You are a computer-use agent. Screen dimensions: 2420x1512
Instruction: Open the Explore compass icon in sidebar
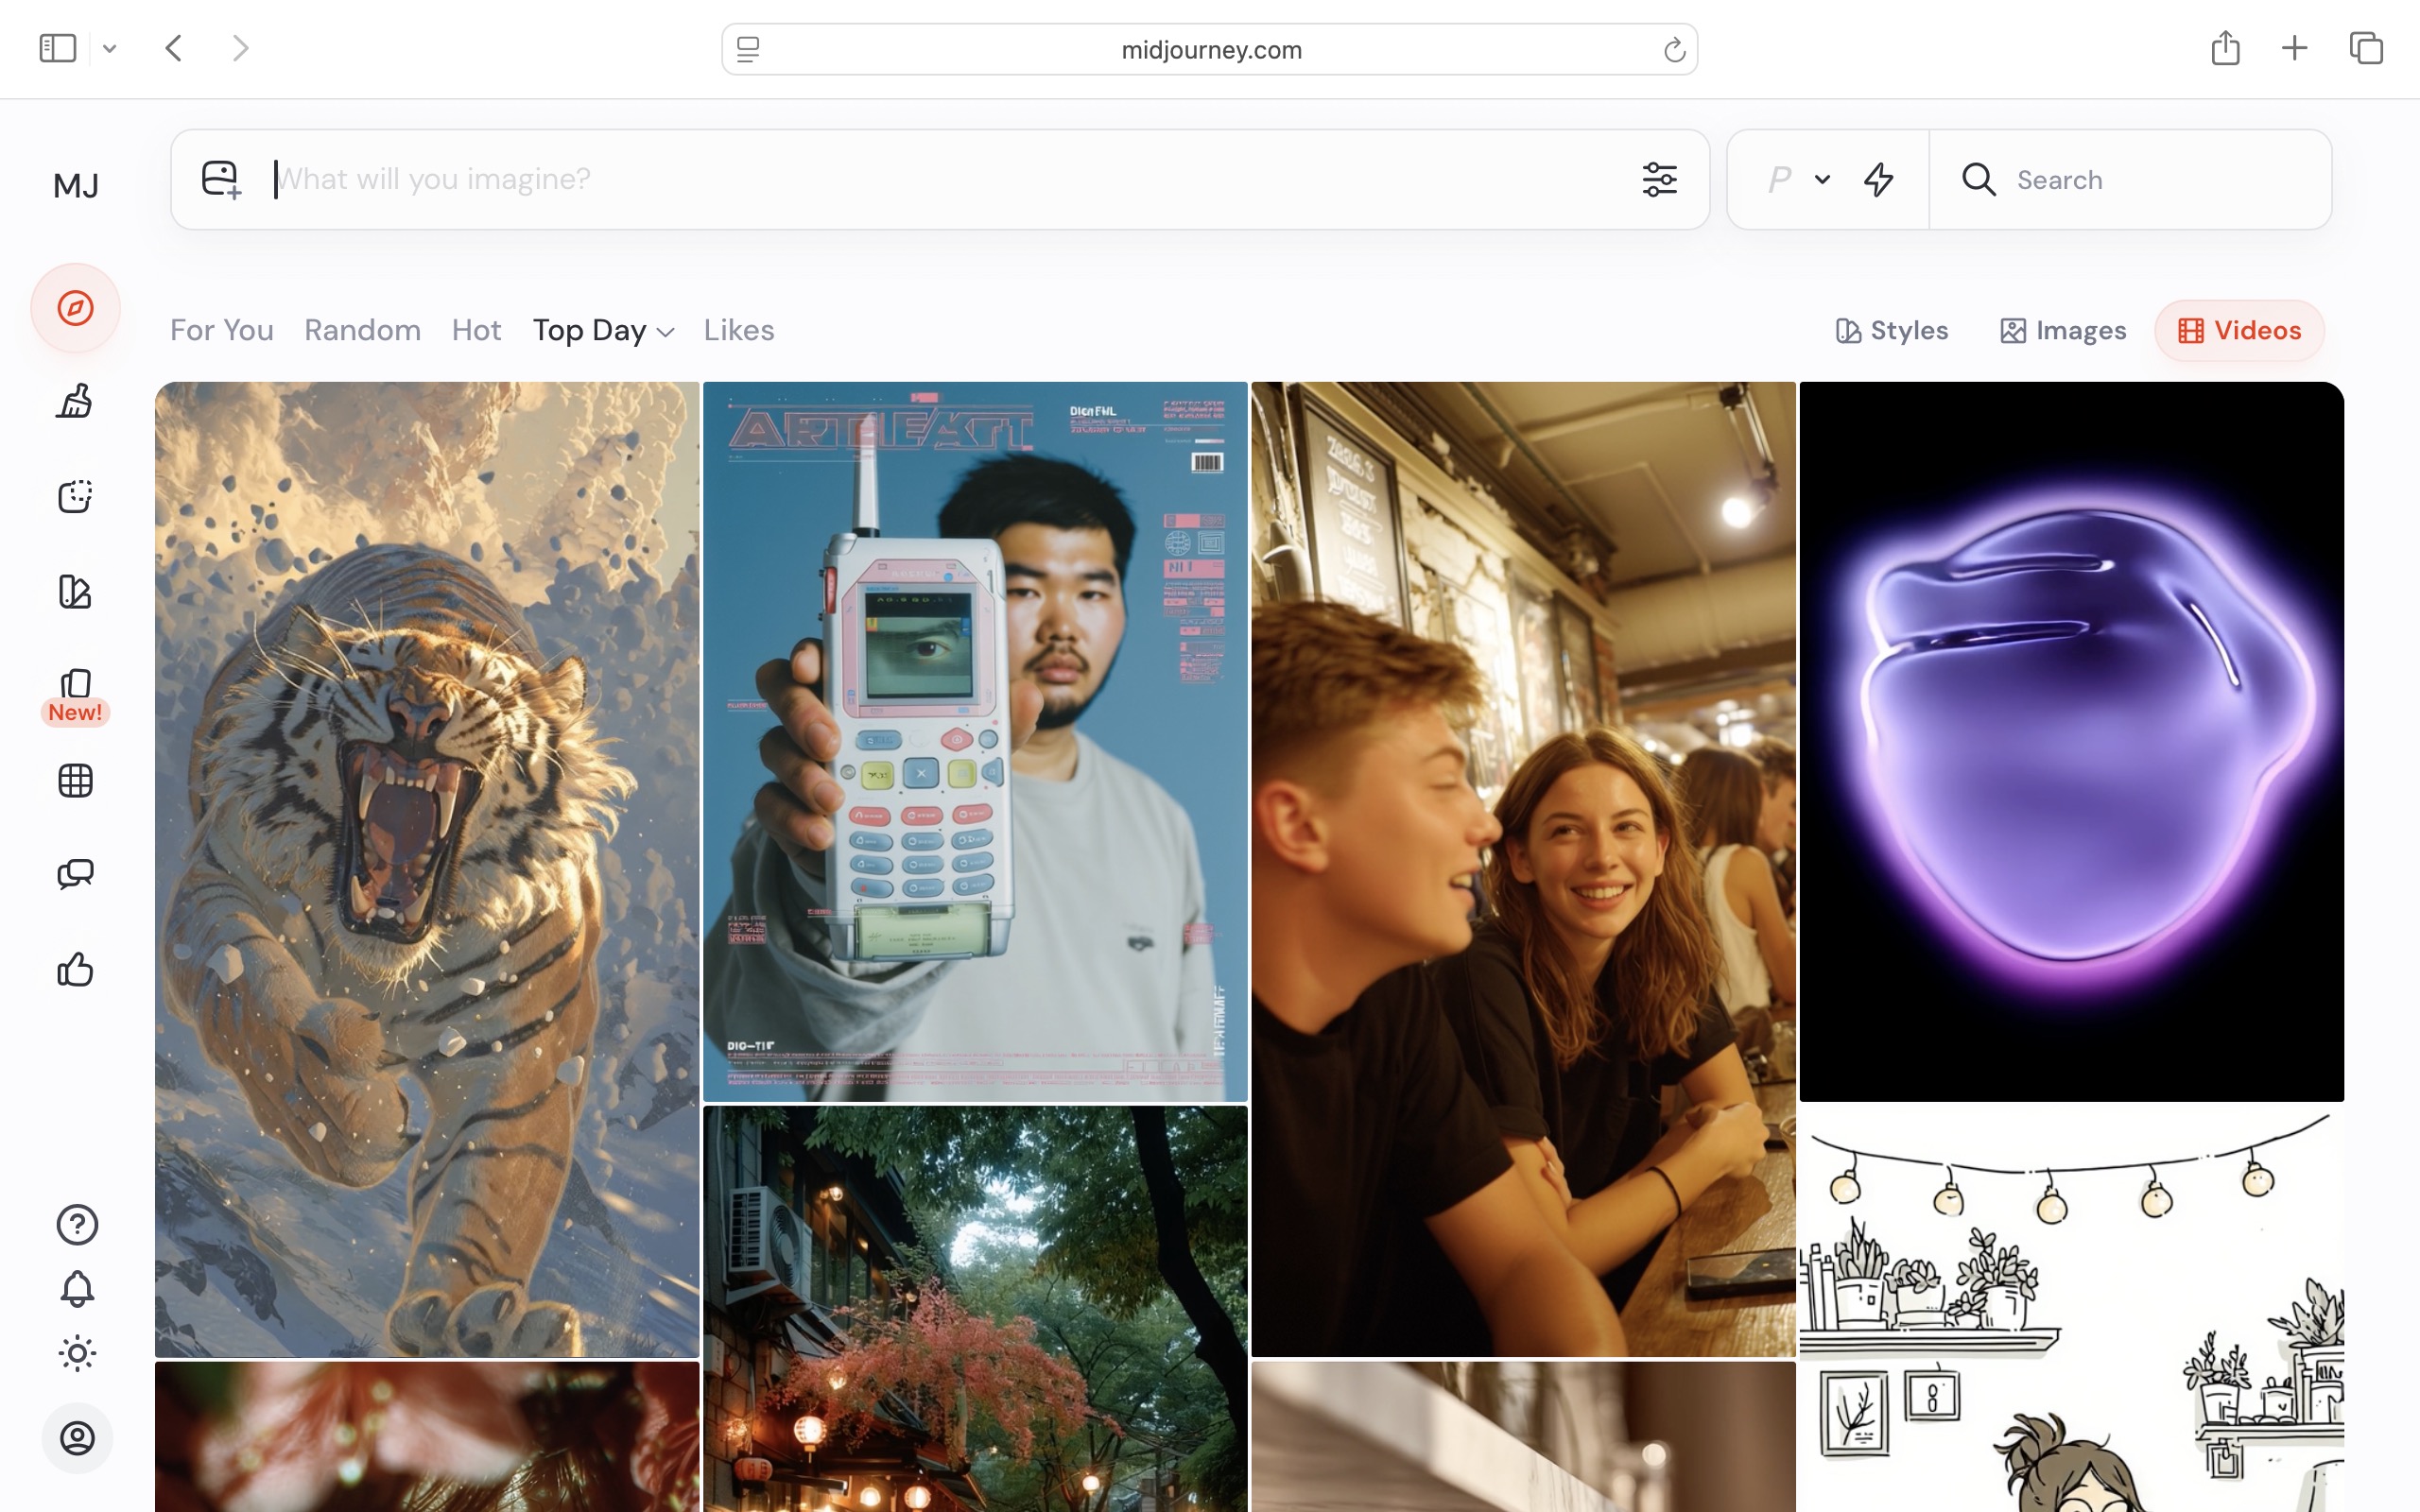pos(76,308)
